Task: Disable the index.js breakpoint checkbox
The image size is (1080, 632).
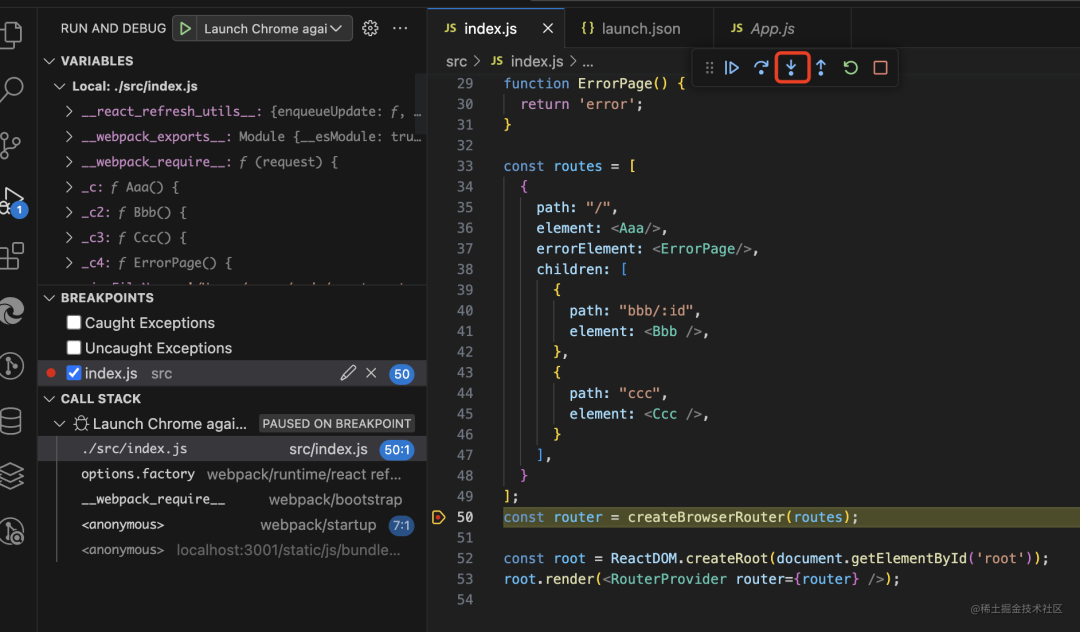Action: 74,373
